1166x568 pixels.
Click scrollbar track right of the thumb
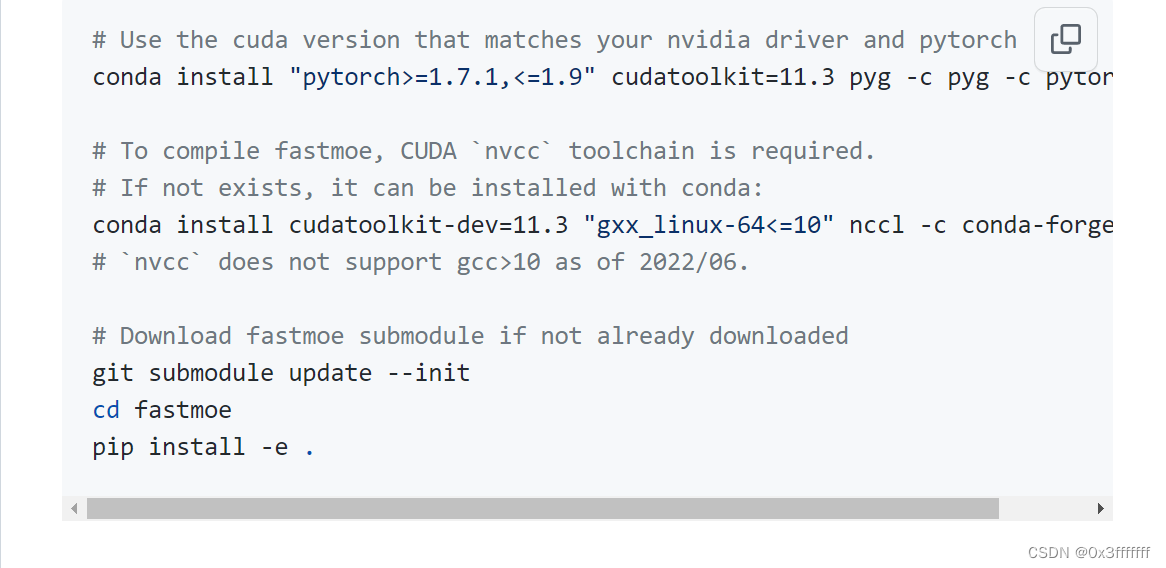[1044, 509]
